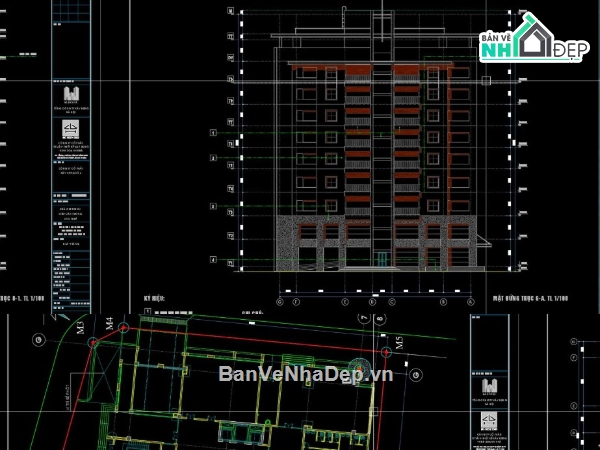Select the rooftop vent pipe on elevation

[x=344, y=18]
